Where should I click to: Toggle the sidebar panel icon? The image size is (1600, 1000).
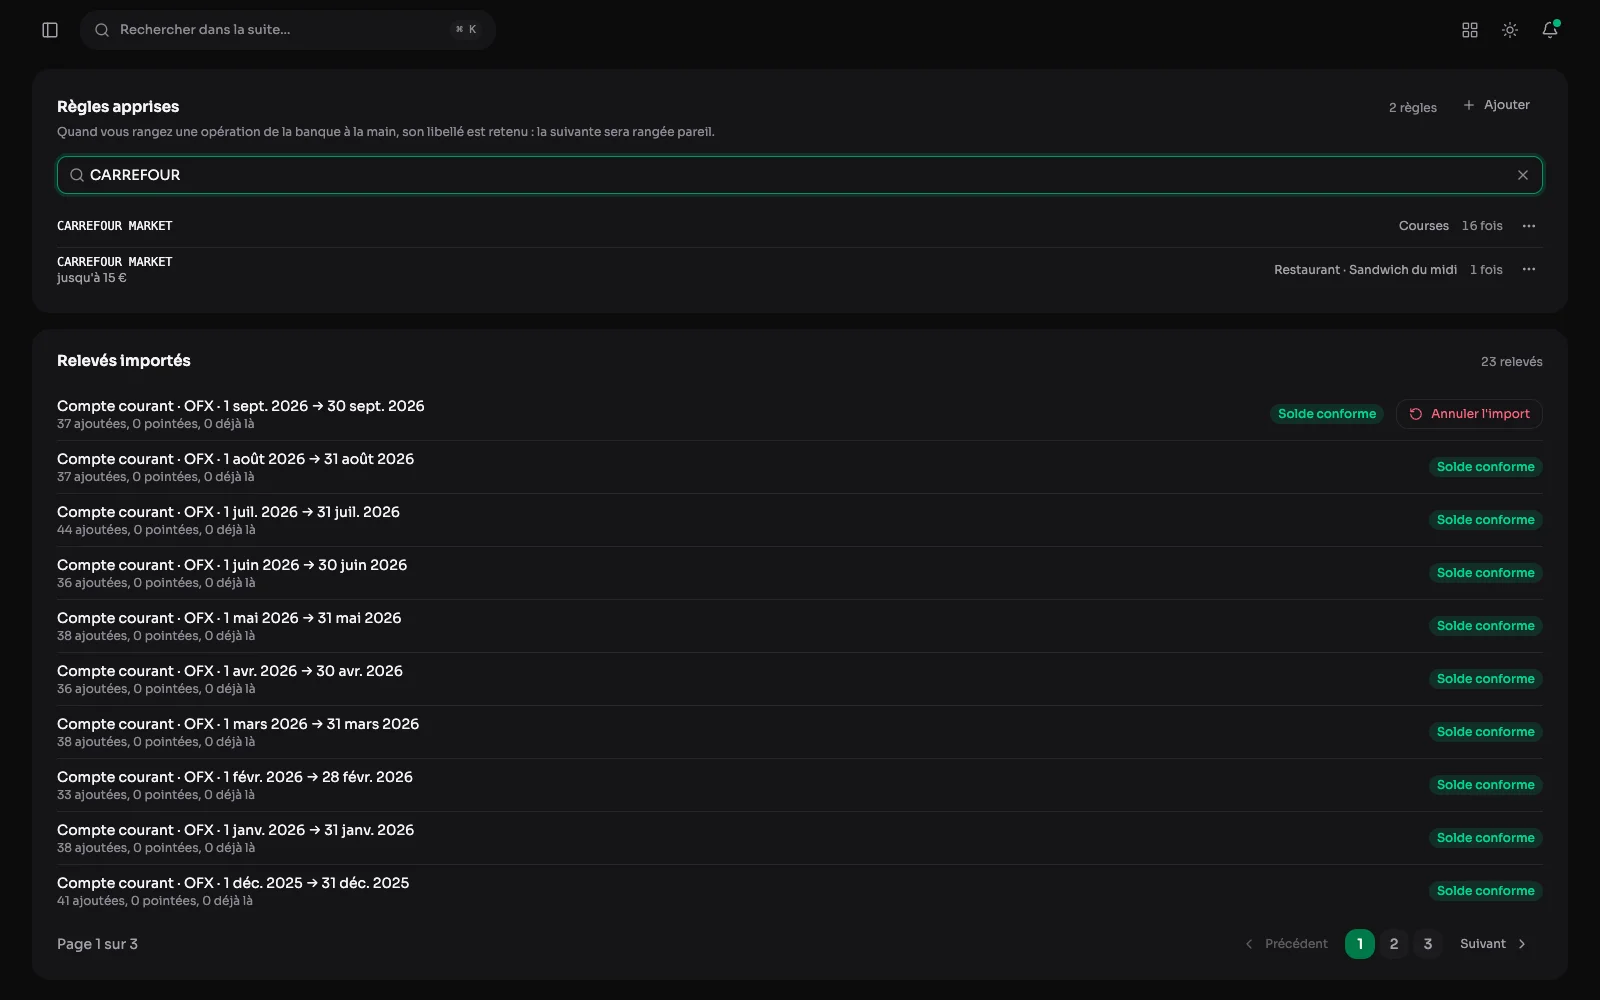[x=50, y=30]
